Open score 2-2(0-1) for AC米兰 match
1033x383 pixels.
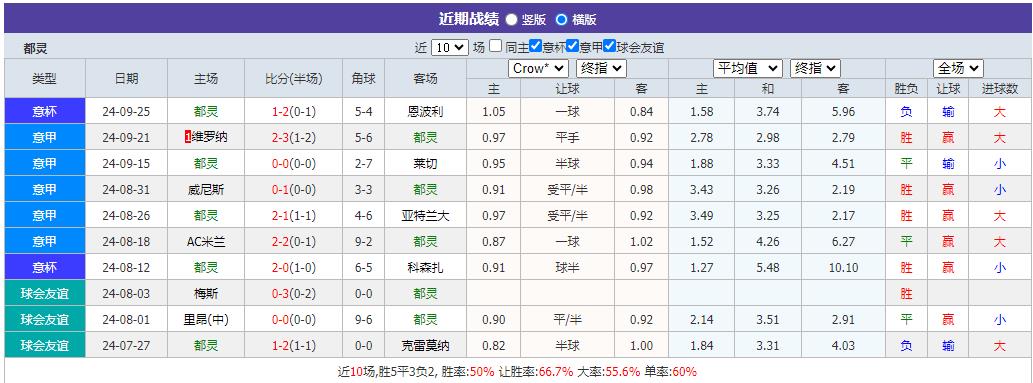point(294,242)
